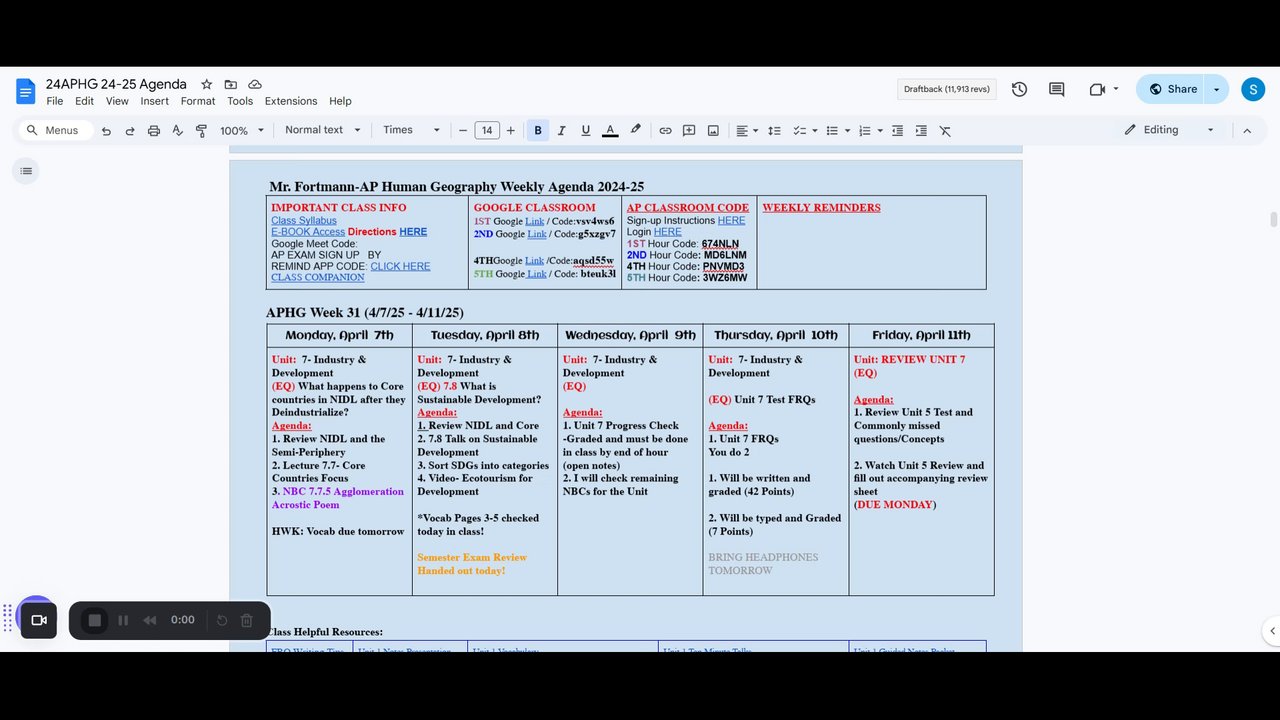The height and width of the screenshot is (720, 1280).
Task: Insert an image from the toolbar
Action: [x=713, y=130]
